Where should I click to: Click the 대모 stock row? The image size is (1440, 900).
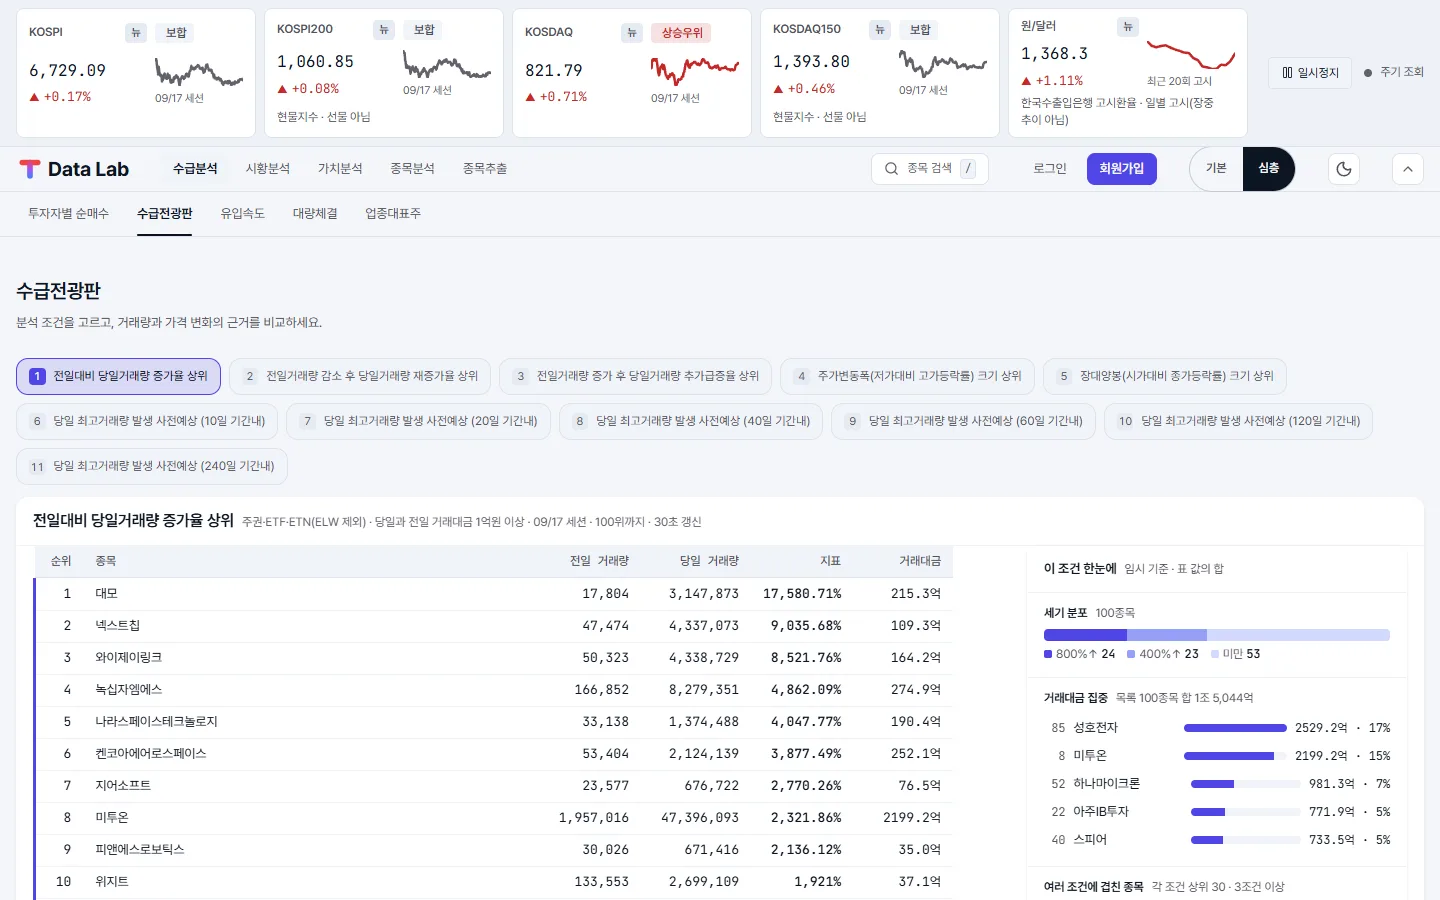[x=494, y=594]
